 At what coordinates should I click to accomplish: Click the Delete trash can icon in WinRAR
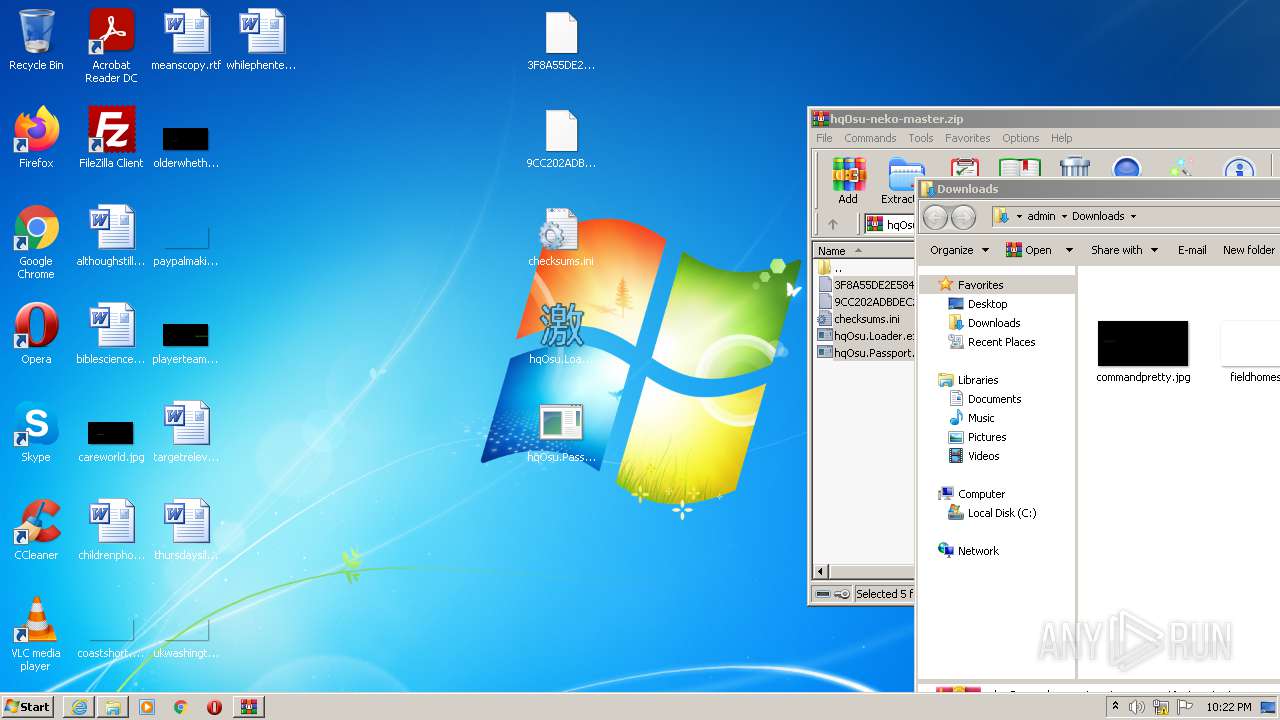[x=1074, y=168]
